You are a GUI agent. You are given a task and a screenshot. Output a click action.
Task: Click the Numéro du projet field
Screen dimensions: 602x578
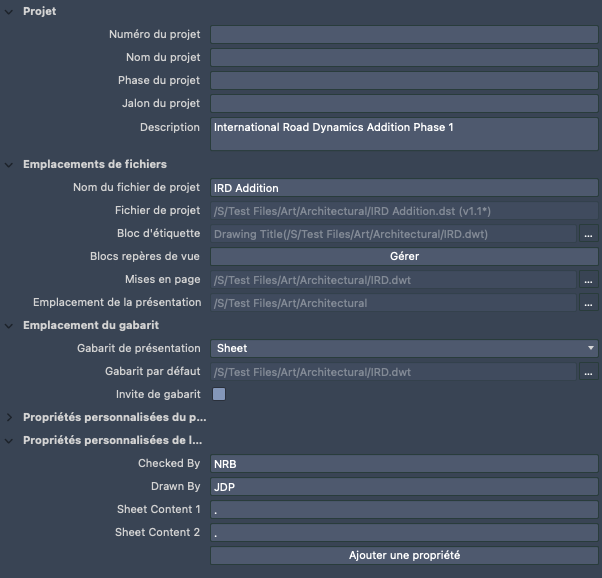tap(404, 35)
